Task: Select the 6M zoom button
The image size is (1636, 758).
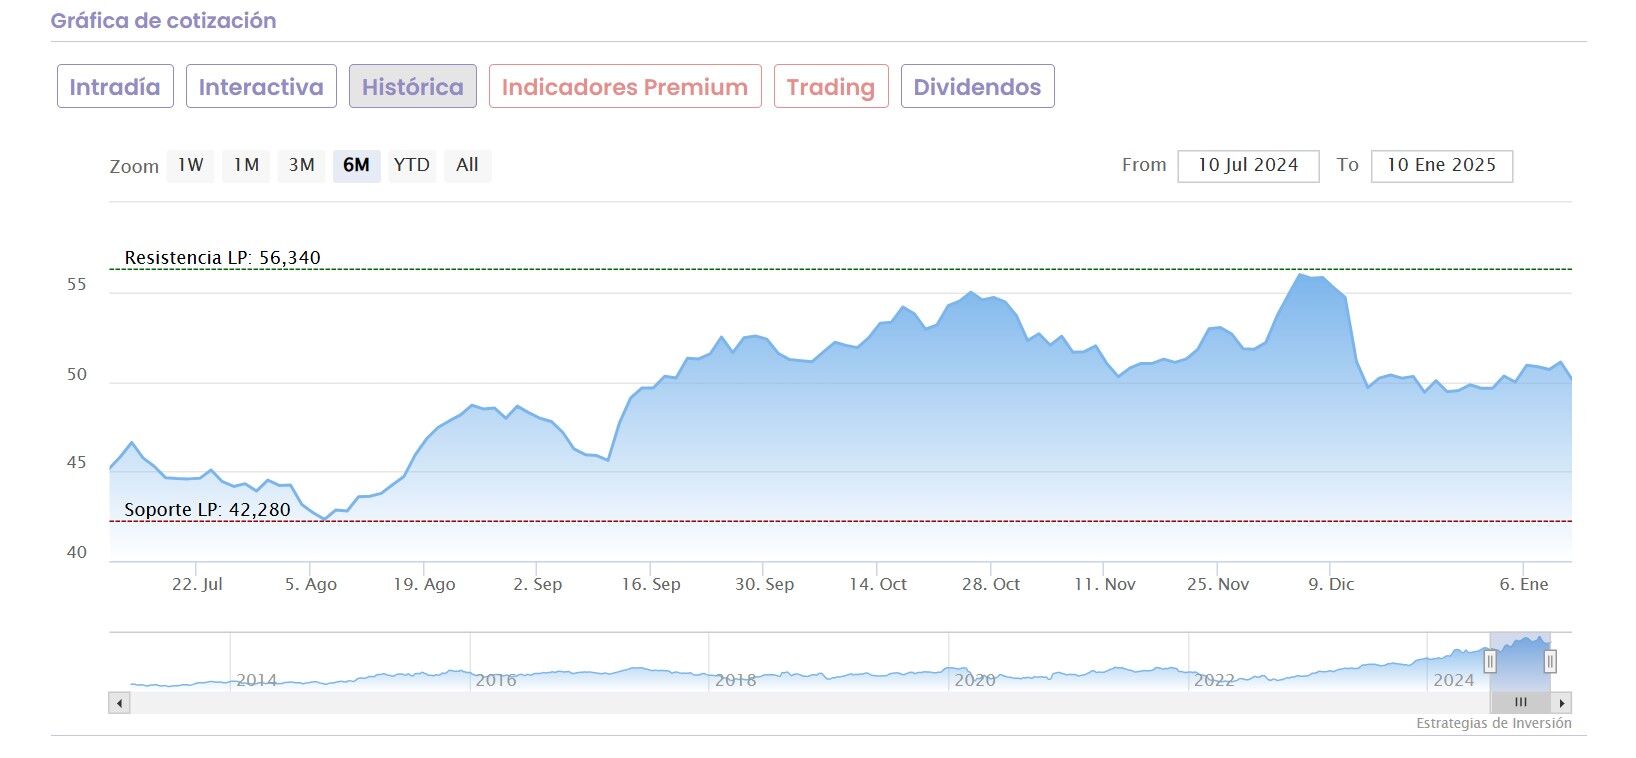Action: (356, 165)
